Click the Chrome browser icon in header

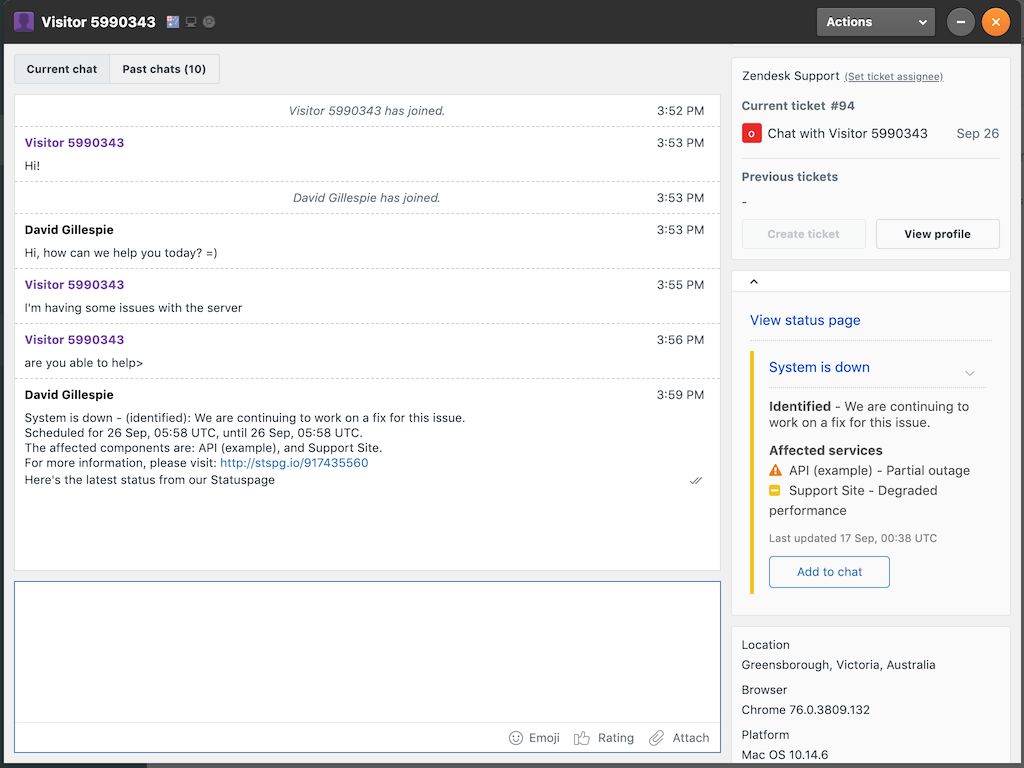209,22
